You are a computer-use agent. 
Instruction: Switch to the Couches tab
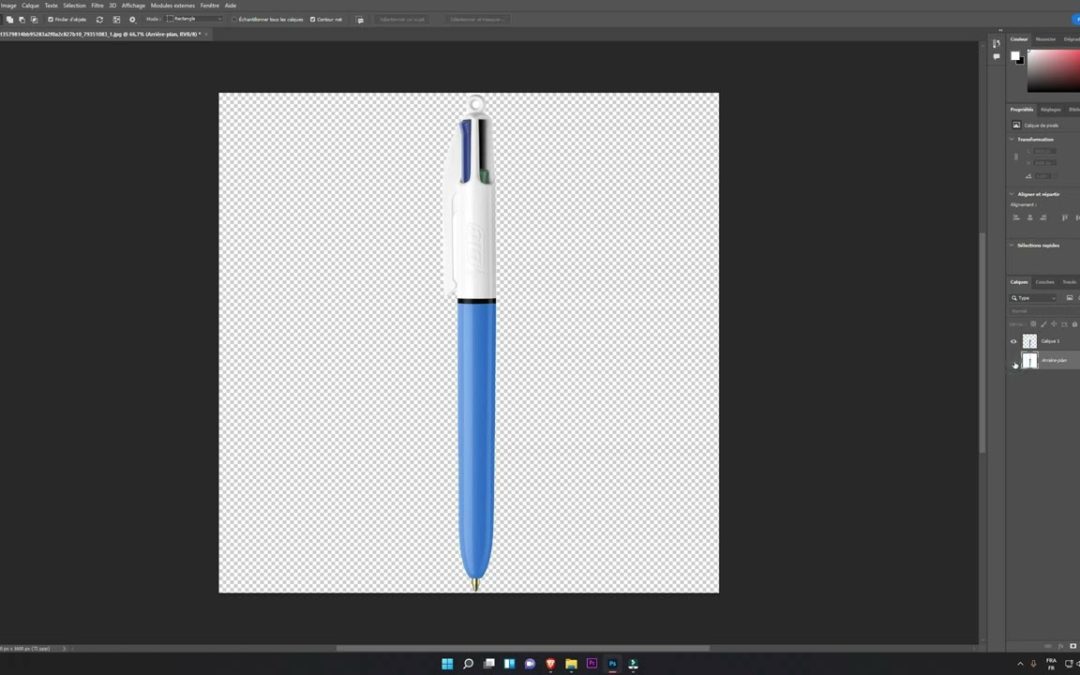(x=1045, y=282)
